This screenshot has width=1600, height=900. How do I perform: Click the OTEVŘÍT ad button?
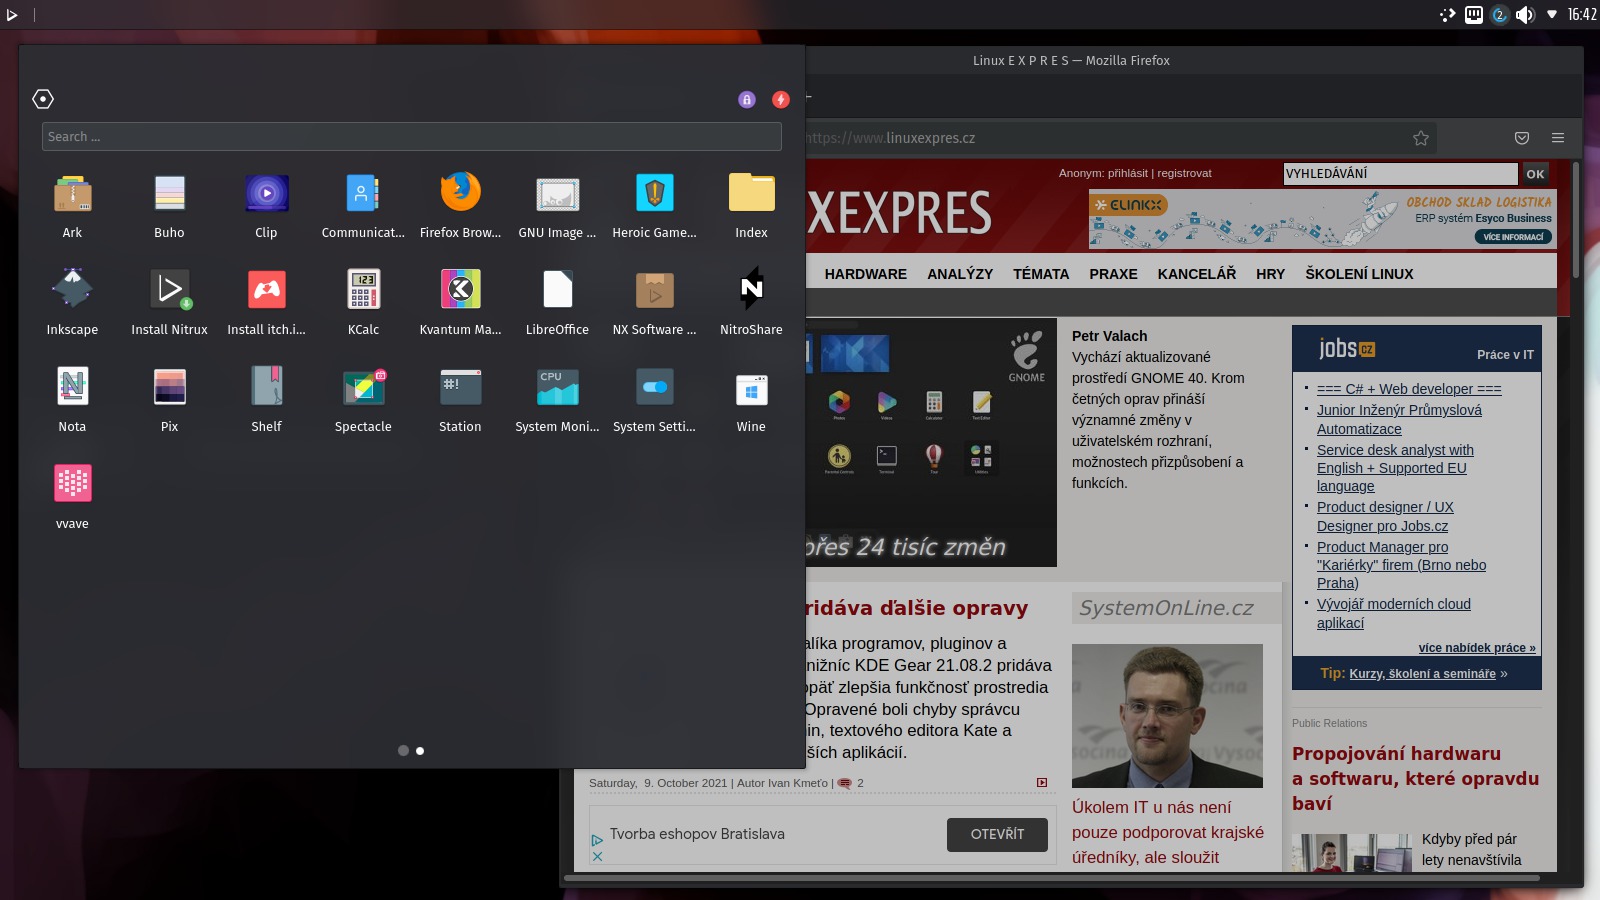997,834
